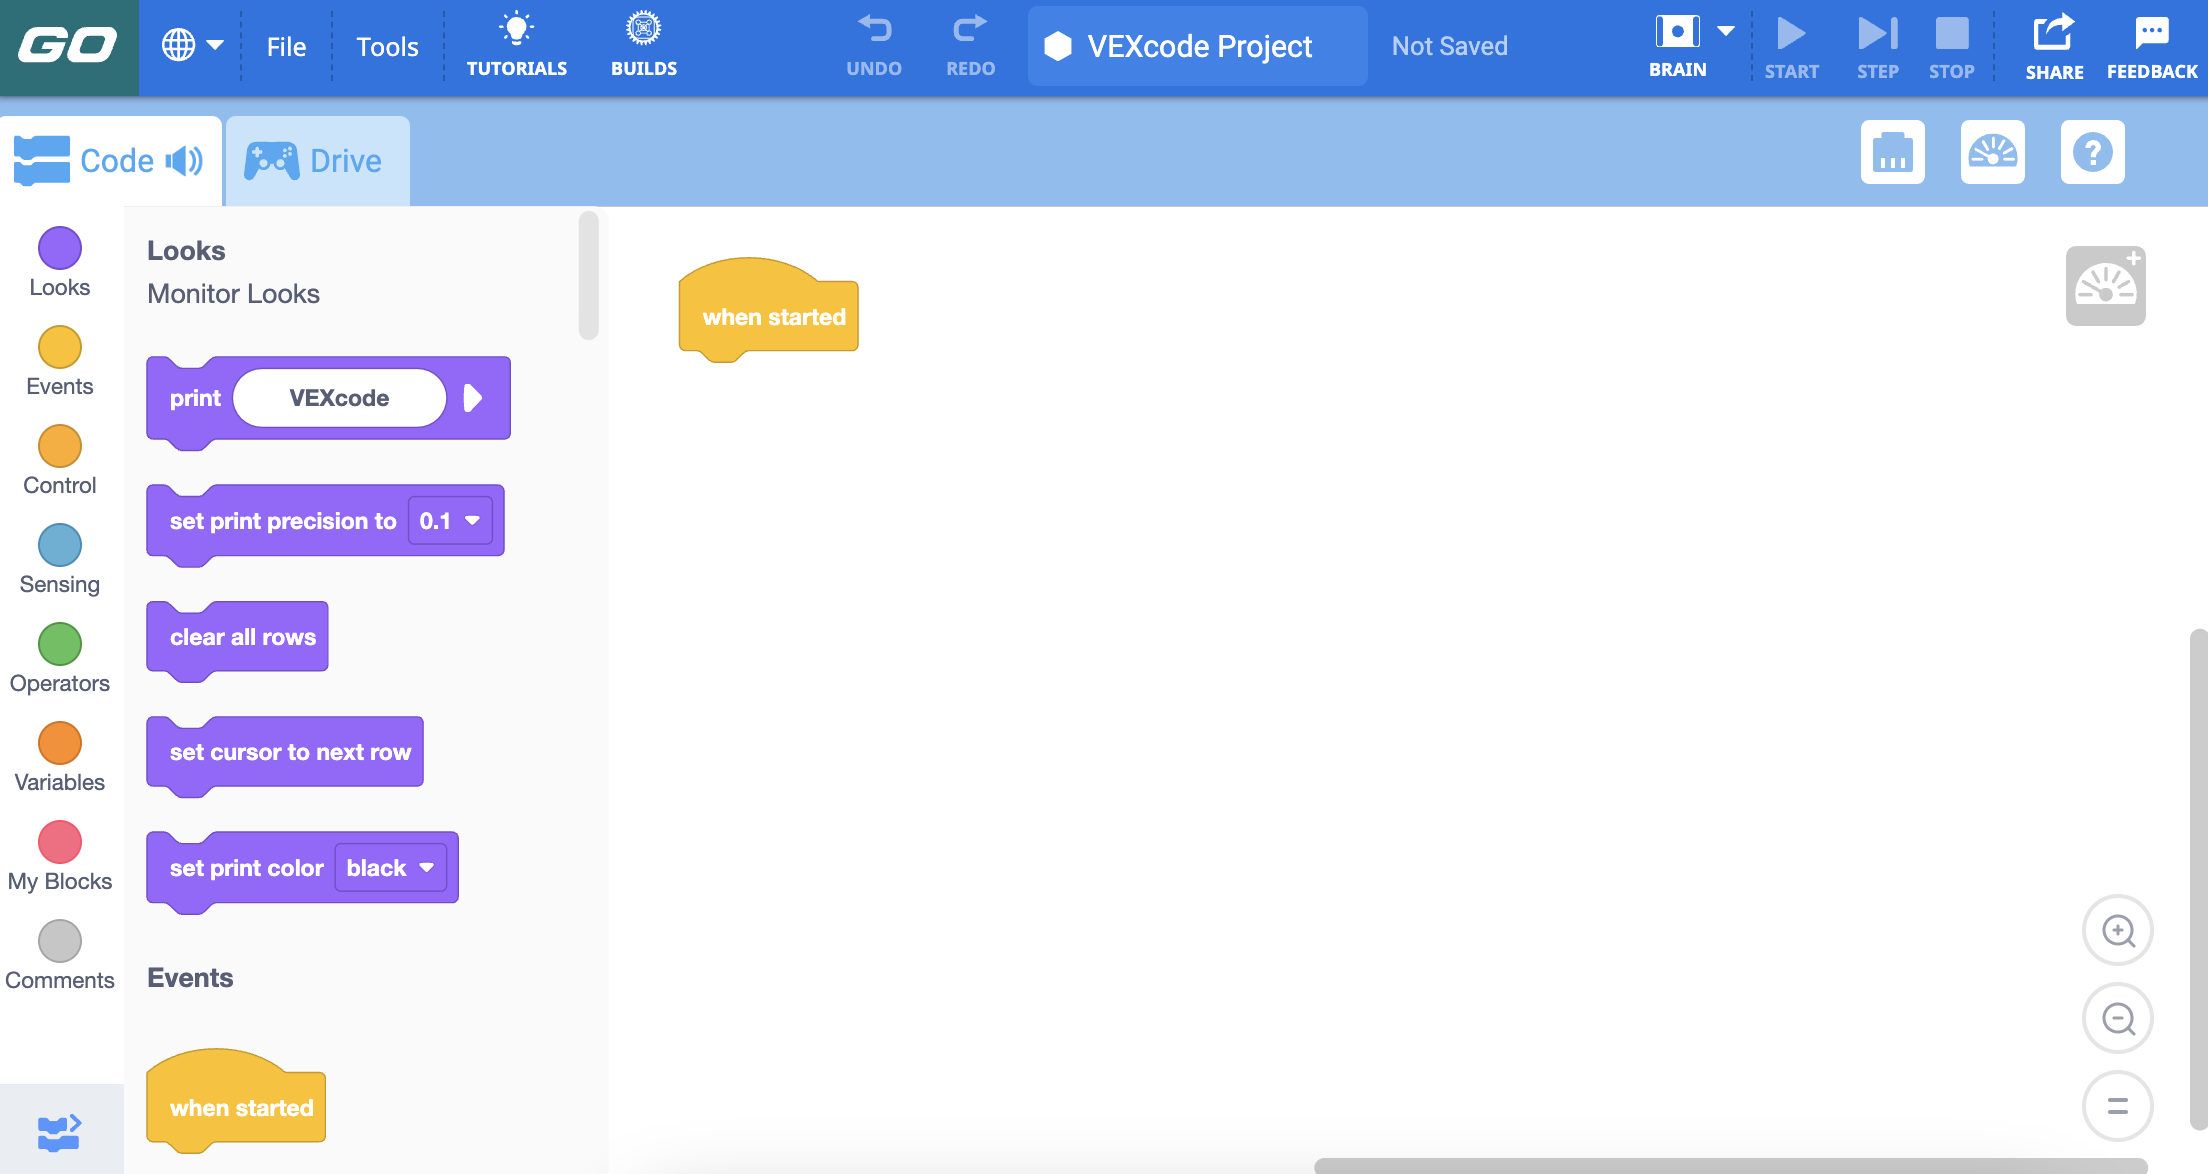Open the devices panel icon

click(1892, 152)
